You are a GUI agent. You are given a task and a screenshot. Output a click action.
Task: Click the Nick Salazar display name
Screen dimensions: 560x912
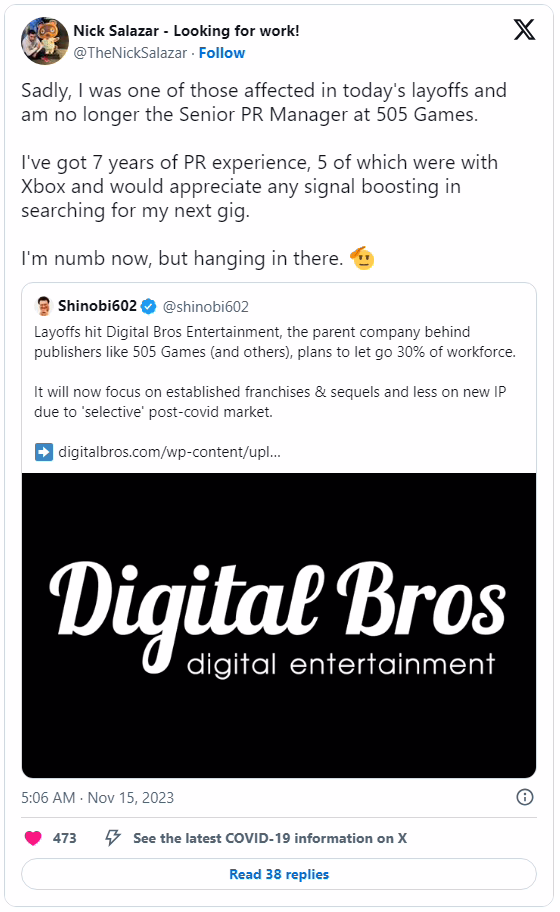(x=186, y=31)
